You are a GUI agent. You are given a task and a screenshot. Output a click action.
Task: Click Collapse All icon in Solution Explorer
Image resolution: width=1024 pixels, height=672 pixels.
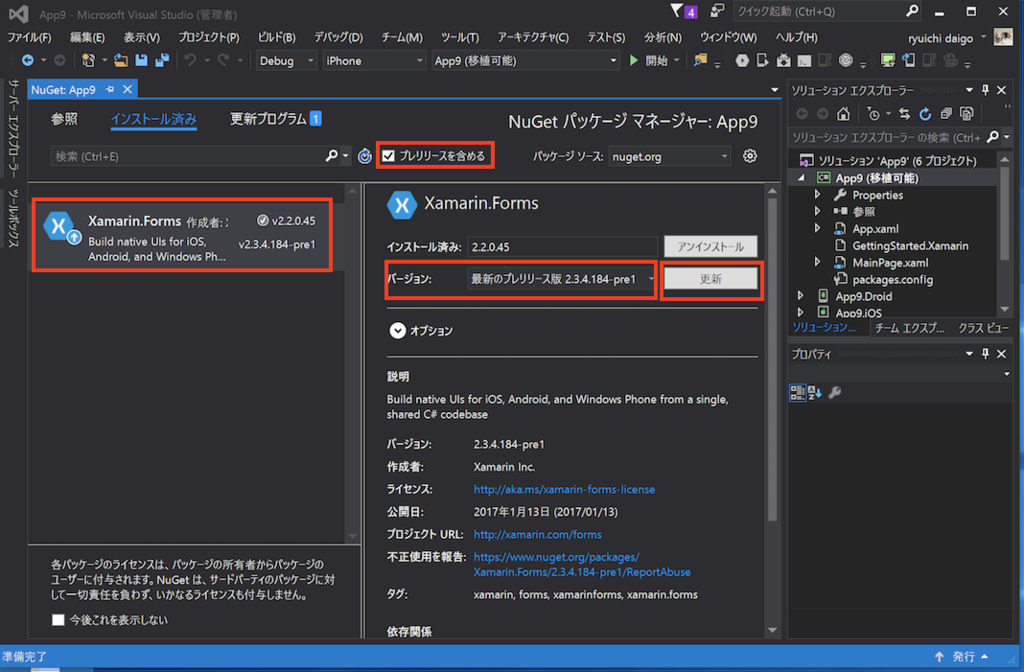[x=946, y=114]
